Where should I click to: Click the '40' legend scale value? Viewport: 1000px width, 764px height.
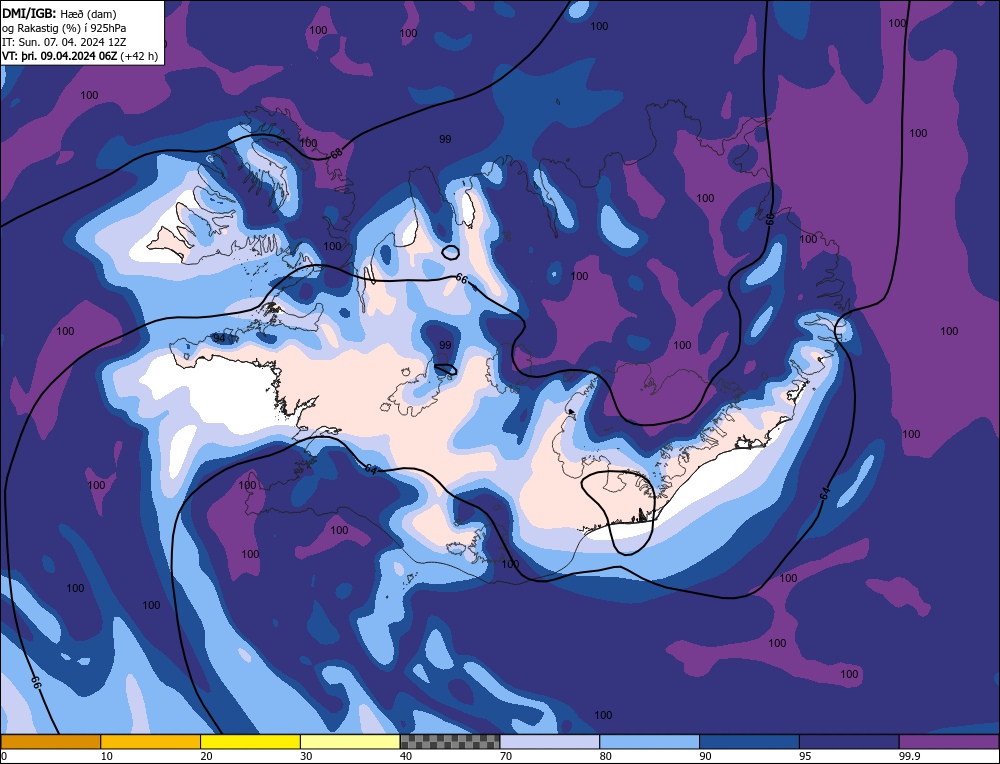406,756
